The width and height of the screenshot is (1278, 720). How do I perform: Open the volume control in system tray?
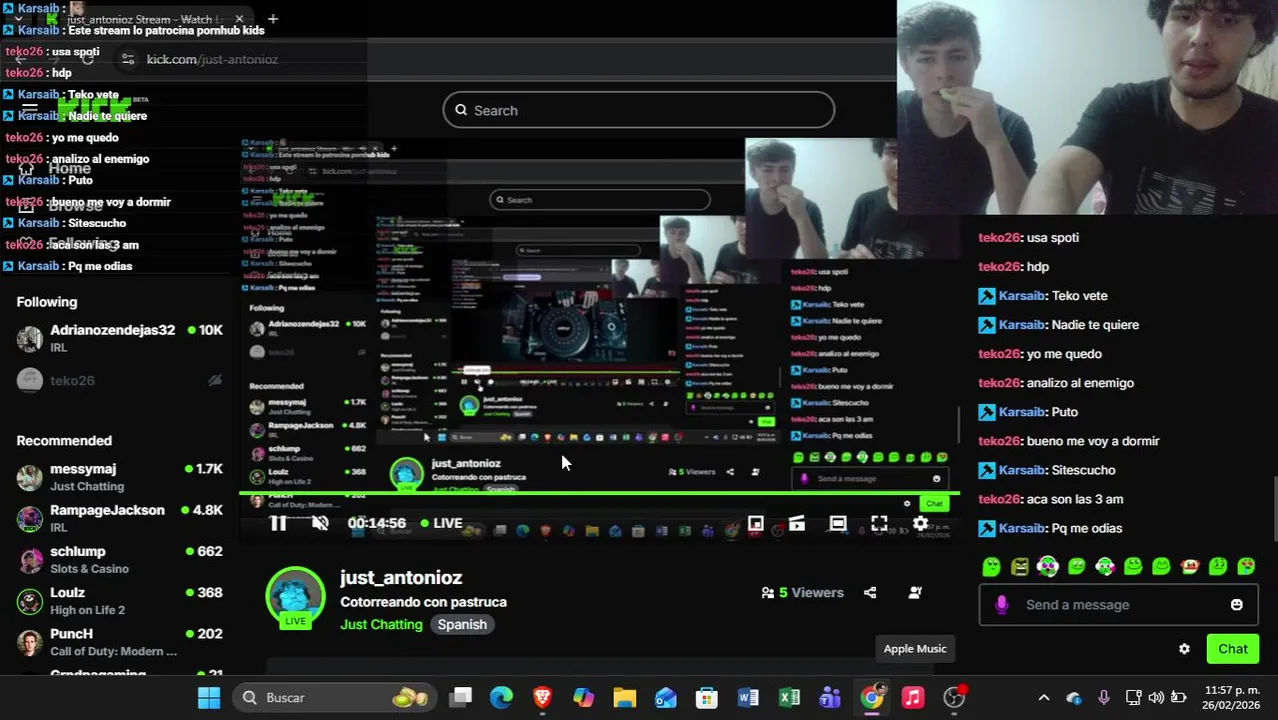[x=1156, y=698]
